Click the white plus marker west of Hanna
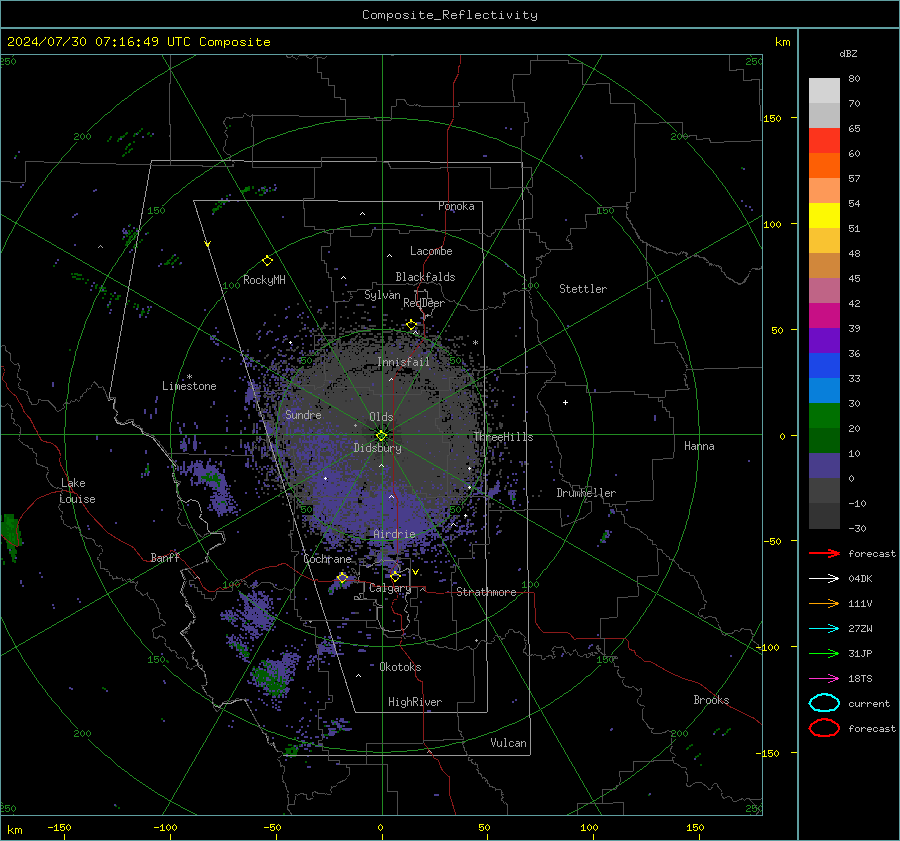 coord(565,402)
